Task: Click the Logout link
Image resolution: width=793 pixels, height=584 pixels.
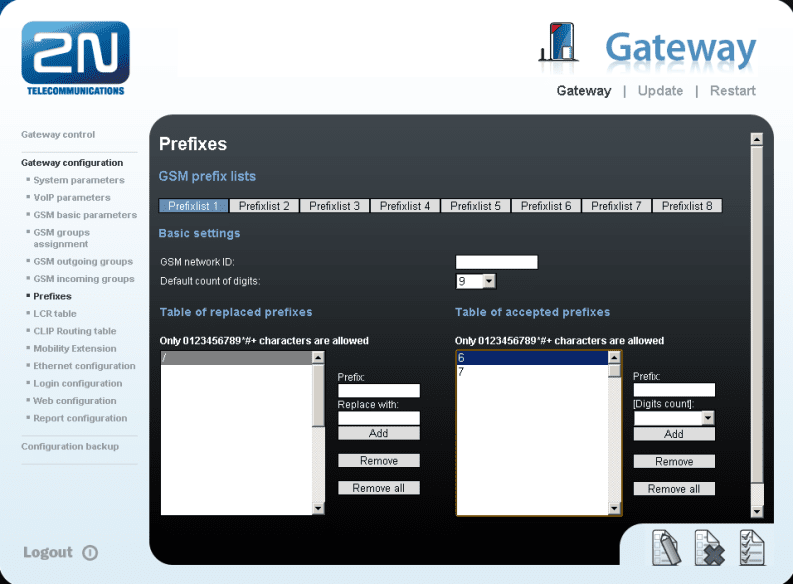Action: click(48, 552)
